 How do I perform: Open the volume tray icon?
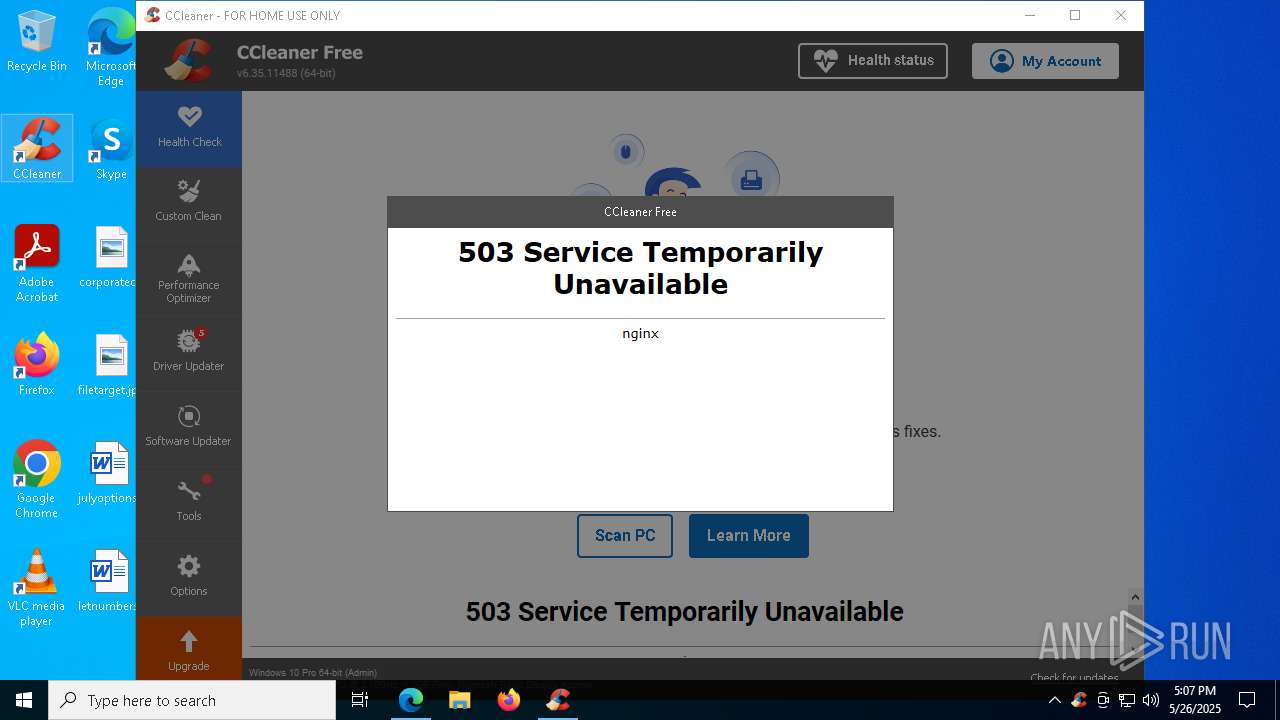point(1150,700)
